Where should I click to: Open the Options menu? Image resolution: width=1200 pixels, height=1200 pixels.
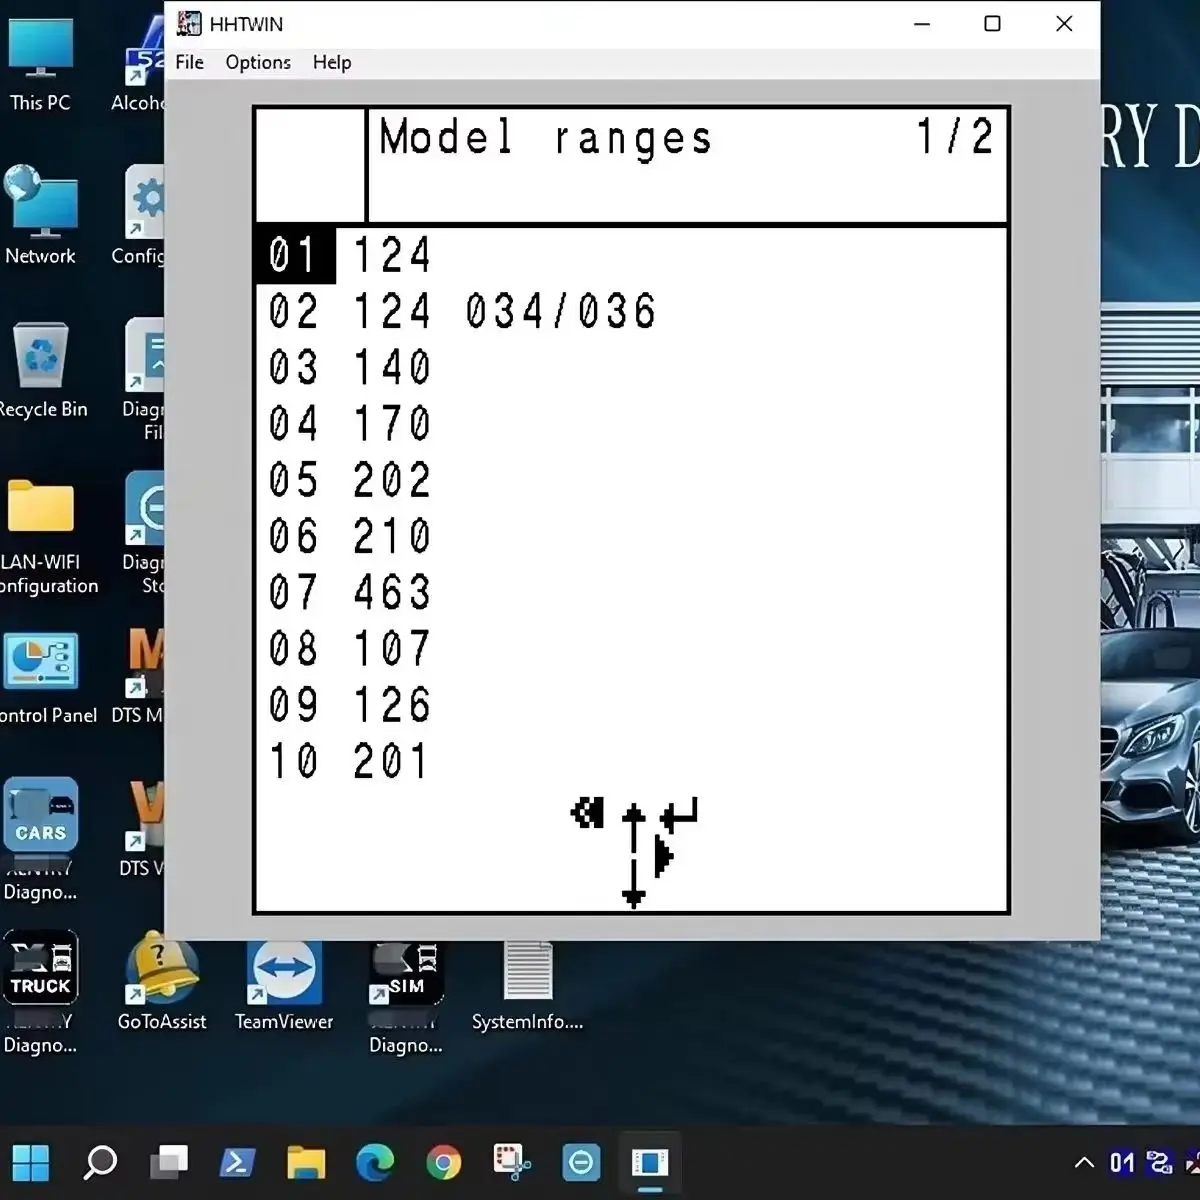coord(258,62)
